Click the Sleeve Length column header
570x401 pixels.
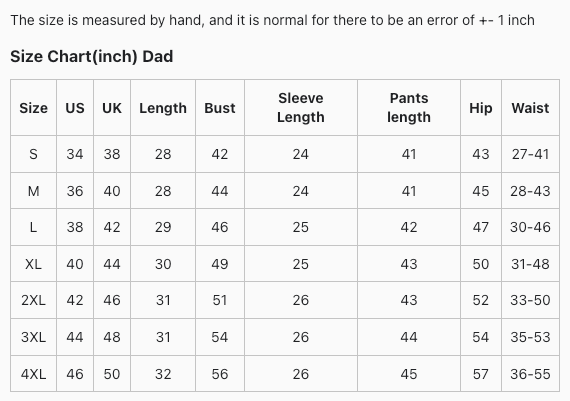301,108
